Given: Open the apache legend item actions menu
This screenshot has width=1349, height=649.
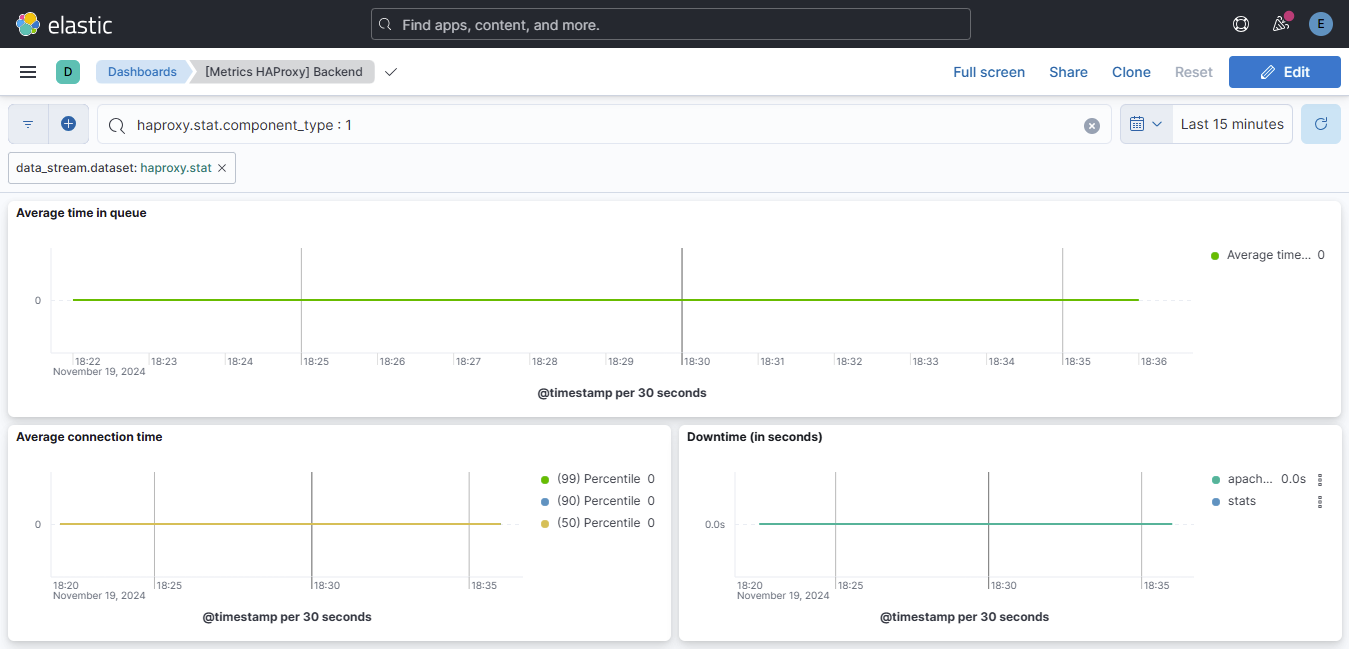Looking at the screenshot, I should [1319, 479].
